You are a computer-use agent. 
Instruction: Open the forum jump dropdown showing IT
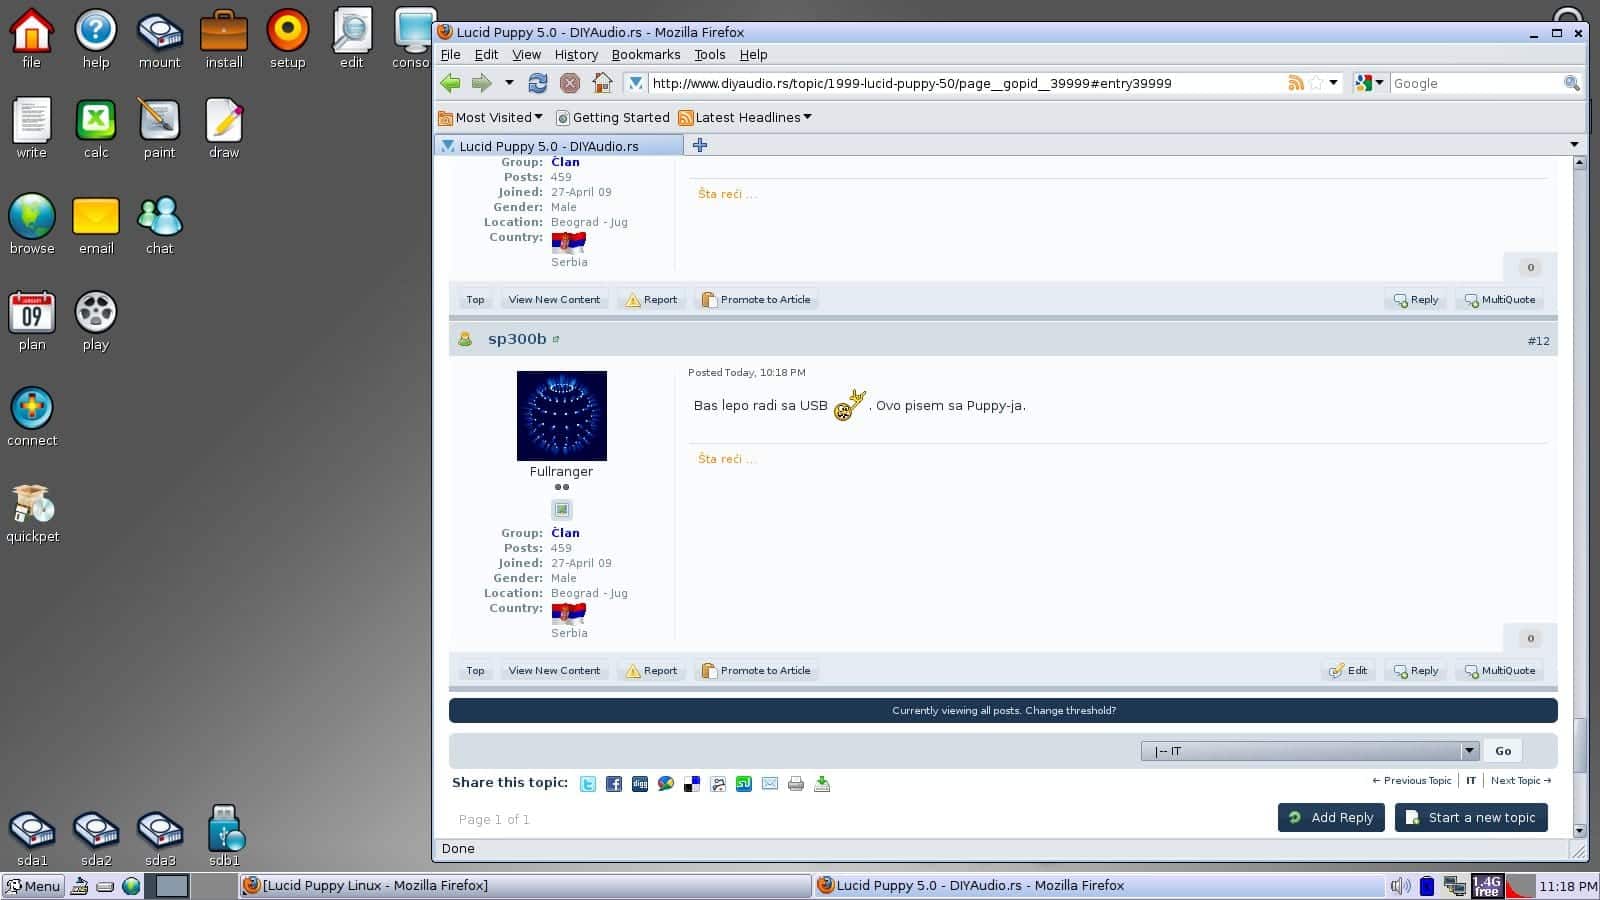(1310, 751)
